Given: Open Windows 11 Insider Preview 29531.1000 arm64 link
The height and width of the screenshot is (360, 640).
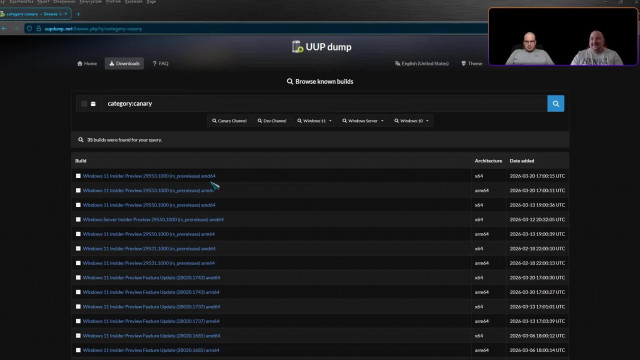Looking at the screenshot, I should (x=149, y=263).
